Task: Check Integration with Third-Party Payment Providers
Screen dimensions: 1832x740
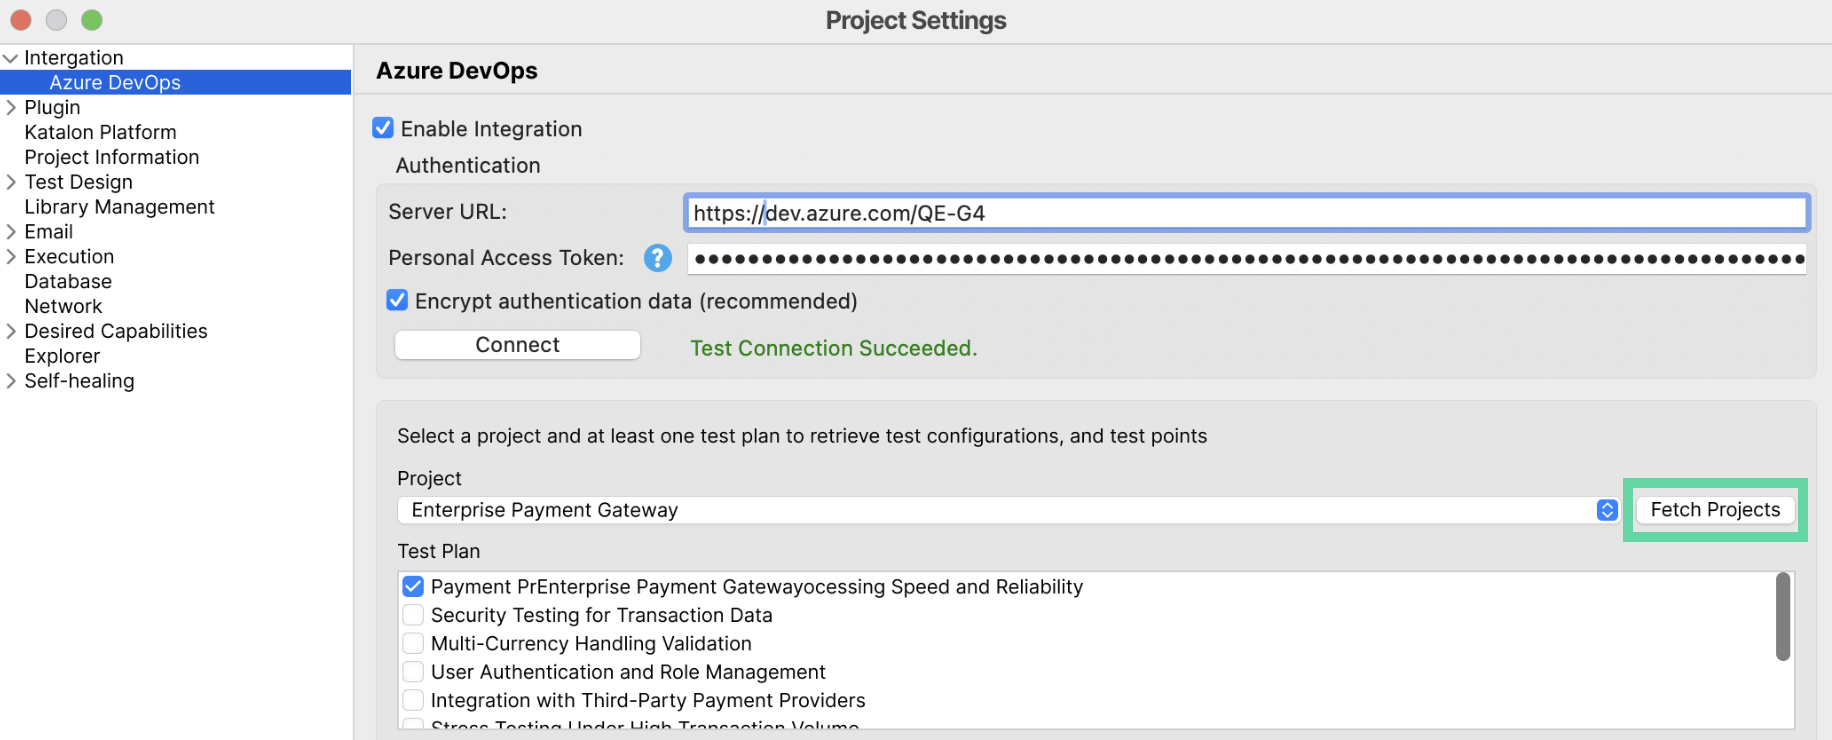Action: pyautogui.click(x=413, y=700)
